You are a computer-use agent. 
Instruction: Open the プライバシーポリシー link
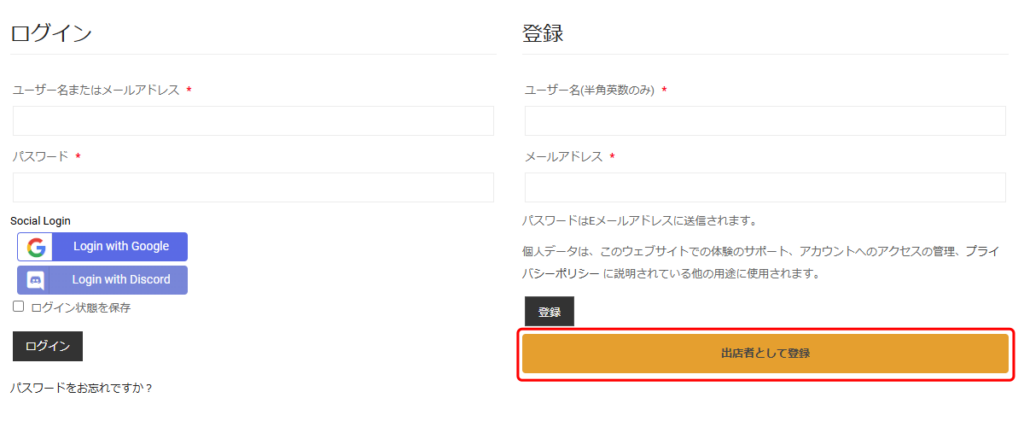(561, 273)
